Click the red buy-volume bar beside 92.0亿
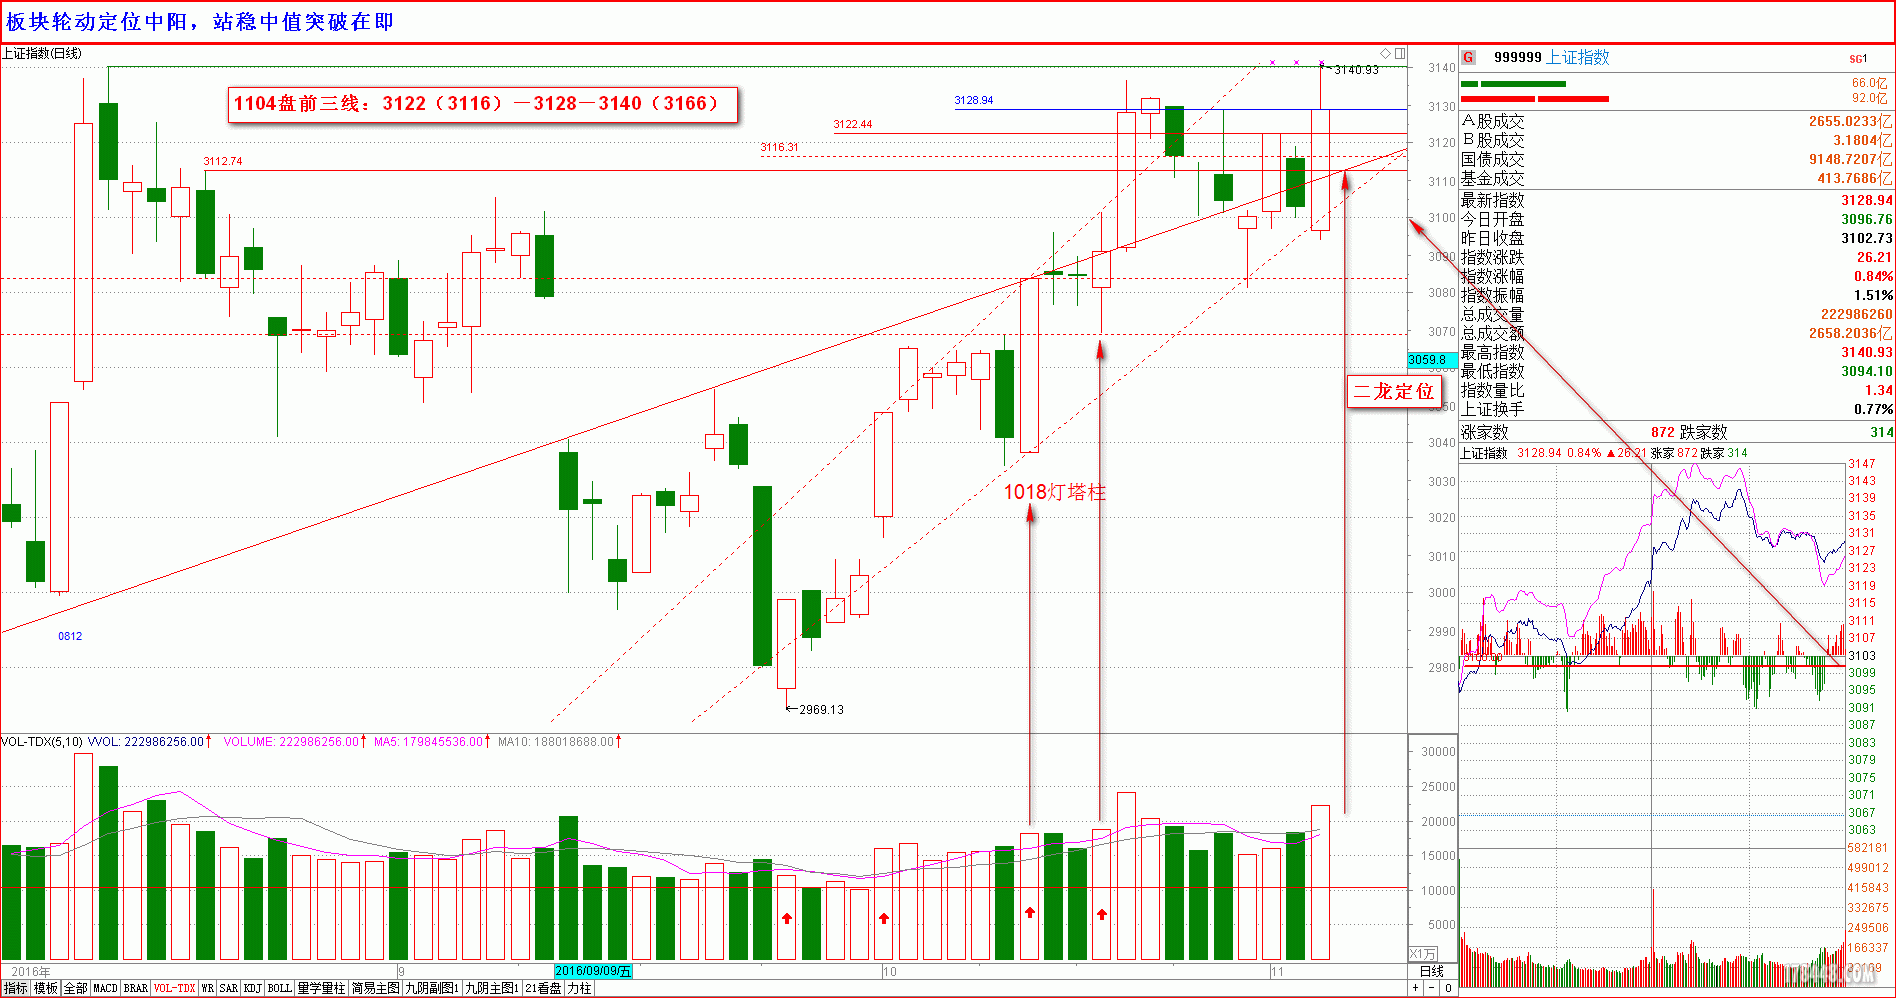1896x998 pixels. point(1535,99)
